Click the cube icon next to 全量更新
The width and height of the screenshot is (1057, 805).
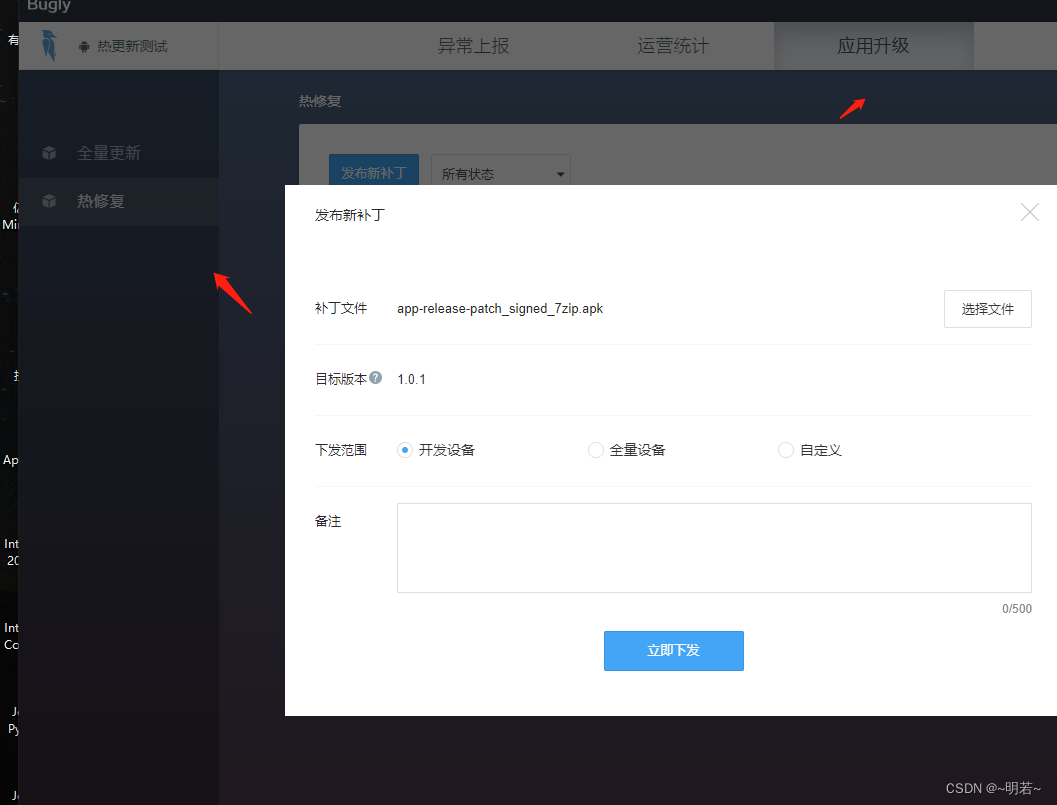click(49, 153)
